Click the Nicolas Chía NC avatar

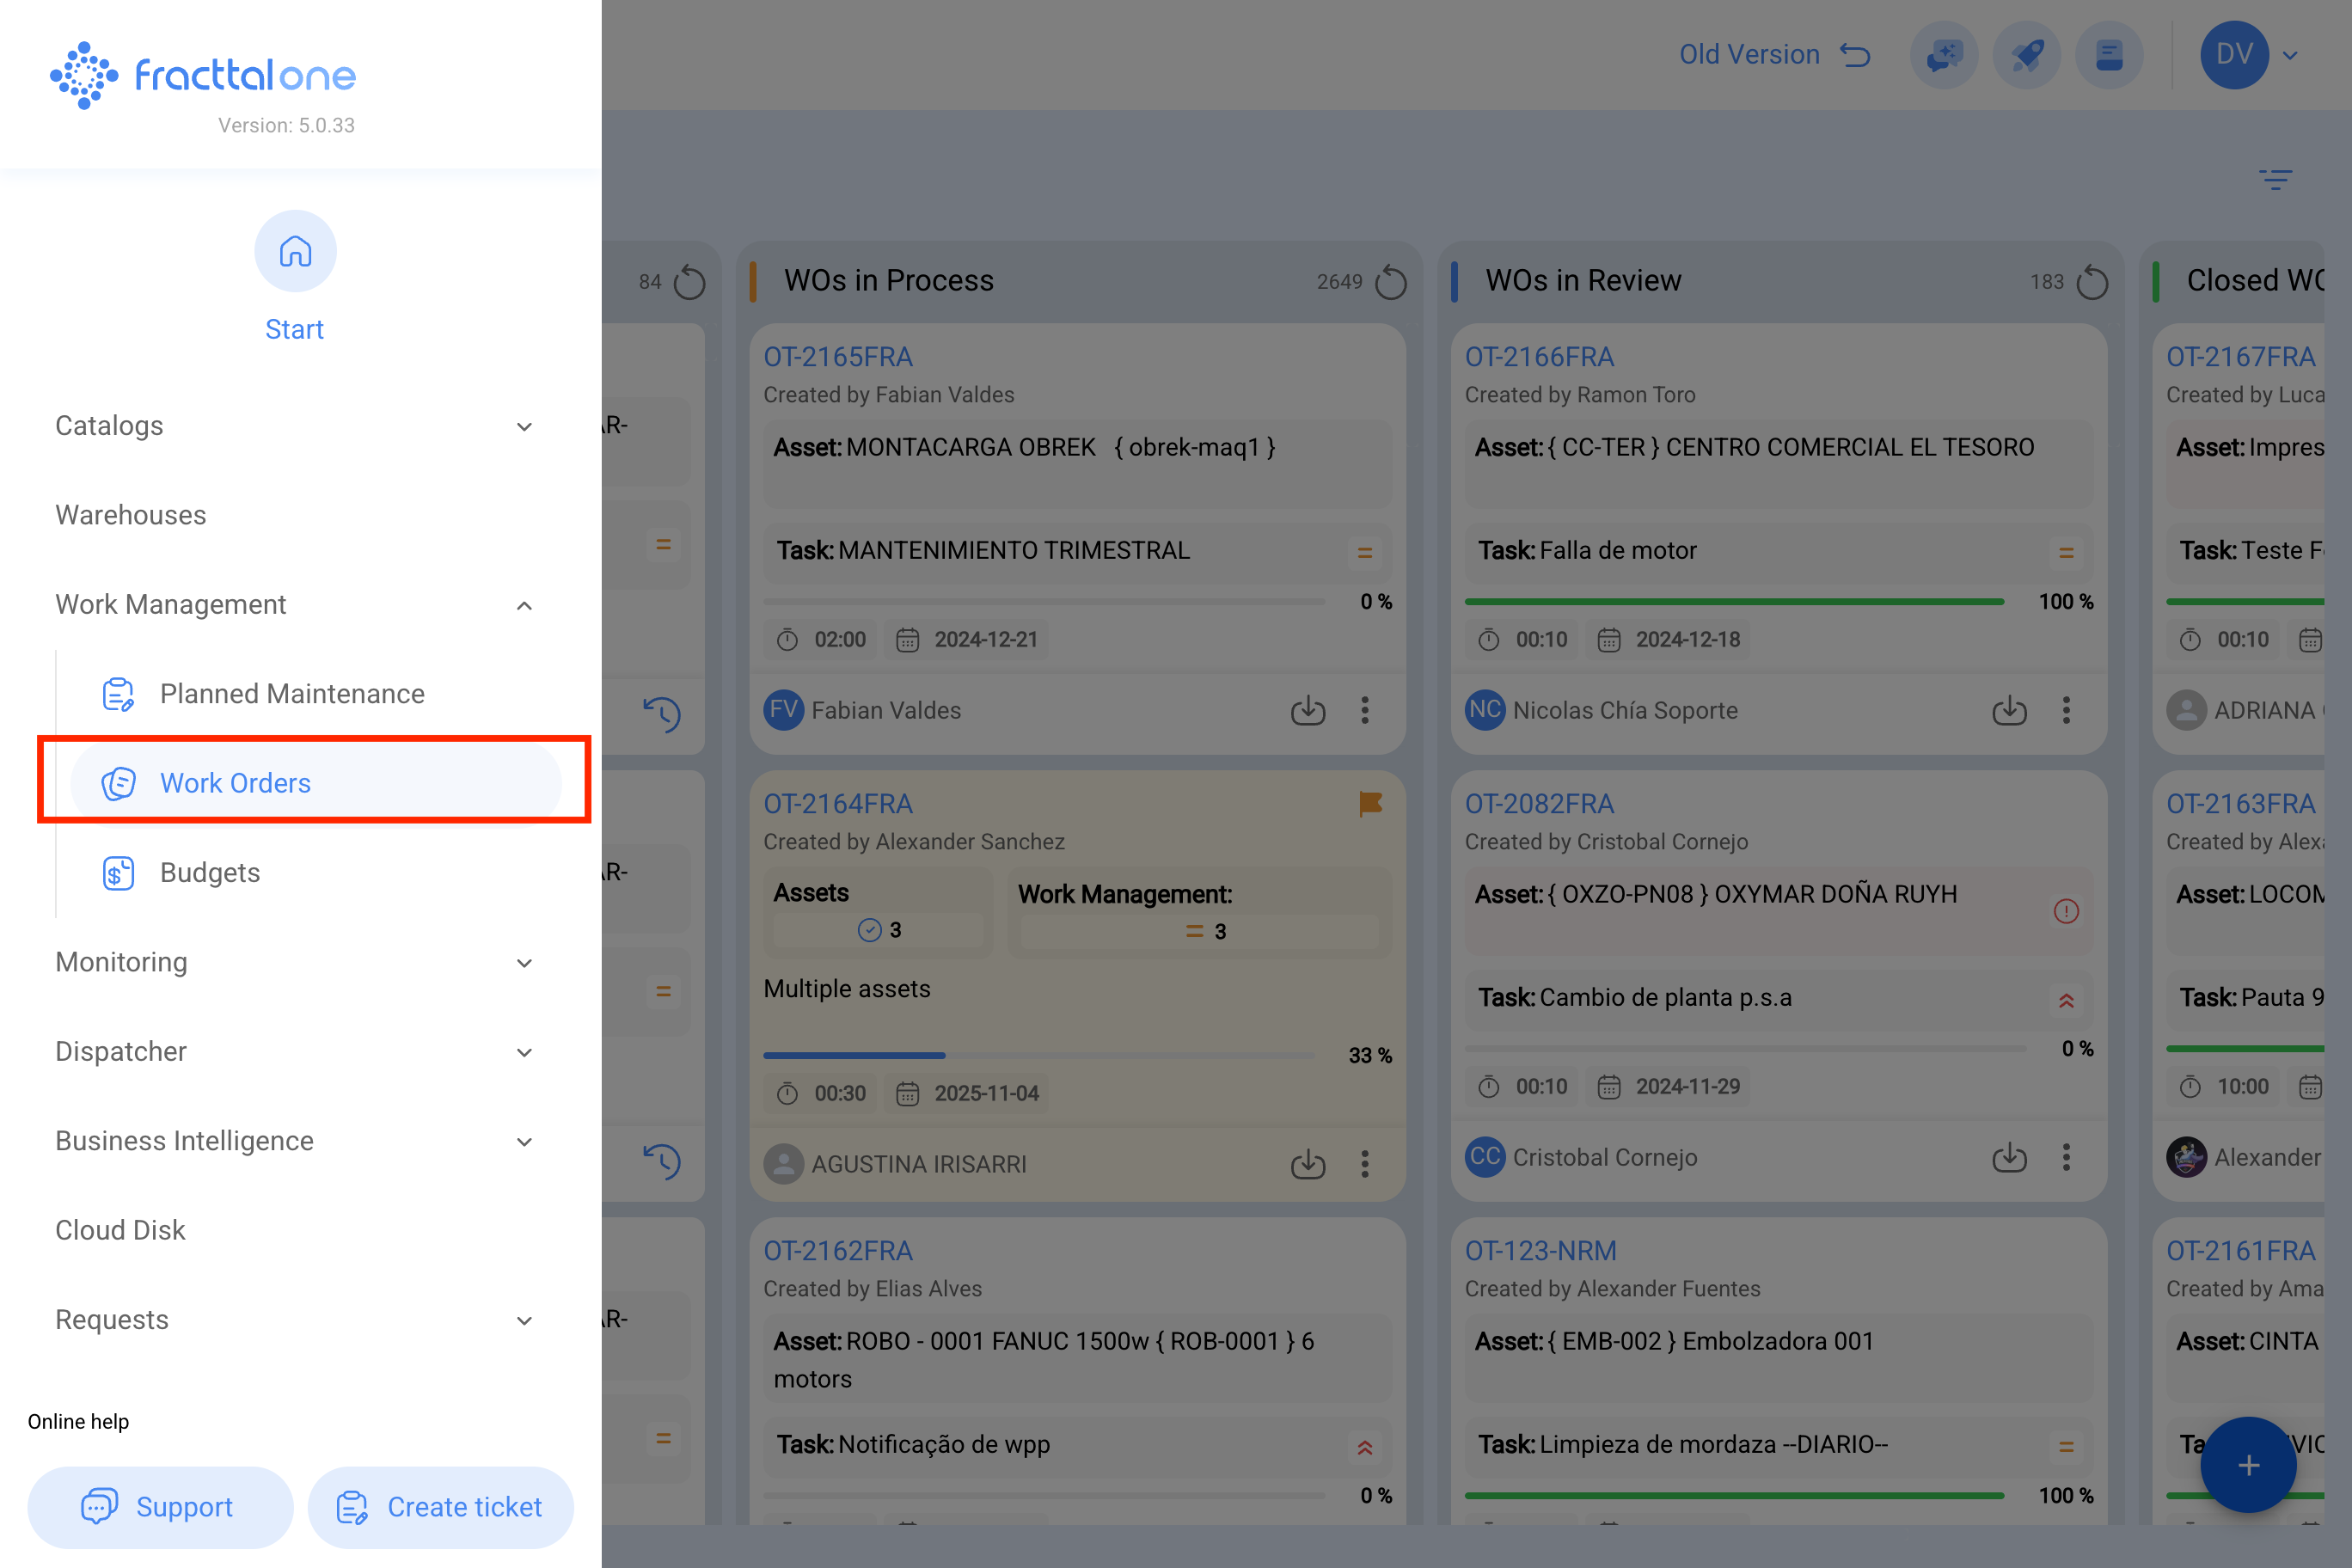1485,710
